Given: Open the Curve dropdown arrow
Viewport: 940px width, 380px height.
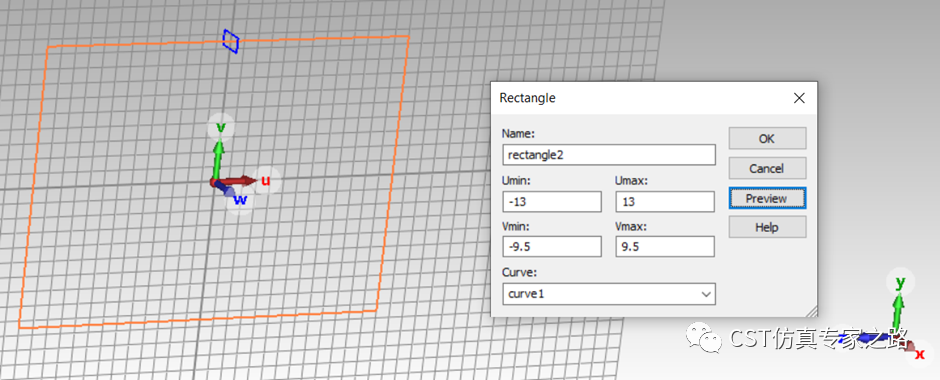Looking at the screenshot, I should [707, 294].
